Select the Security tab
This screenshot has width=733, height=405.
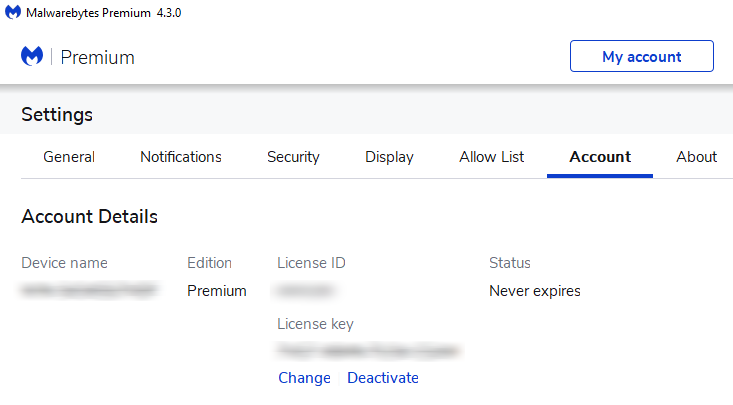coord(293,157)
